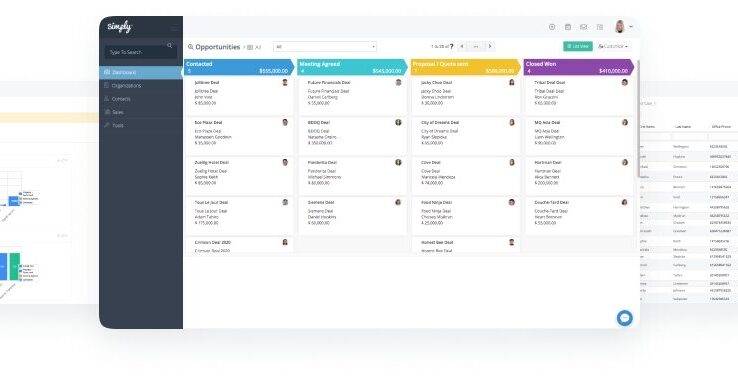Switch to List View

[x=578, y=46]
